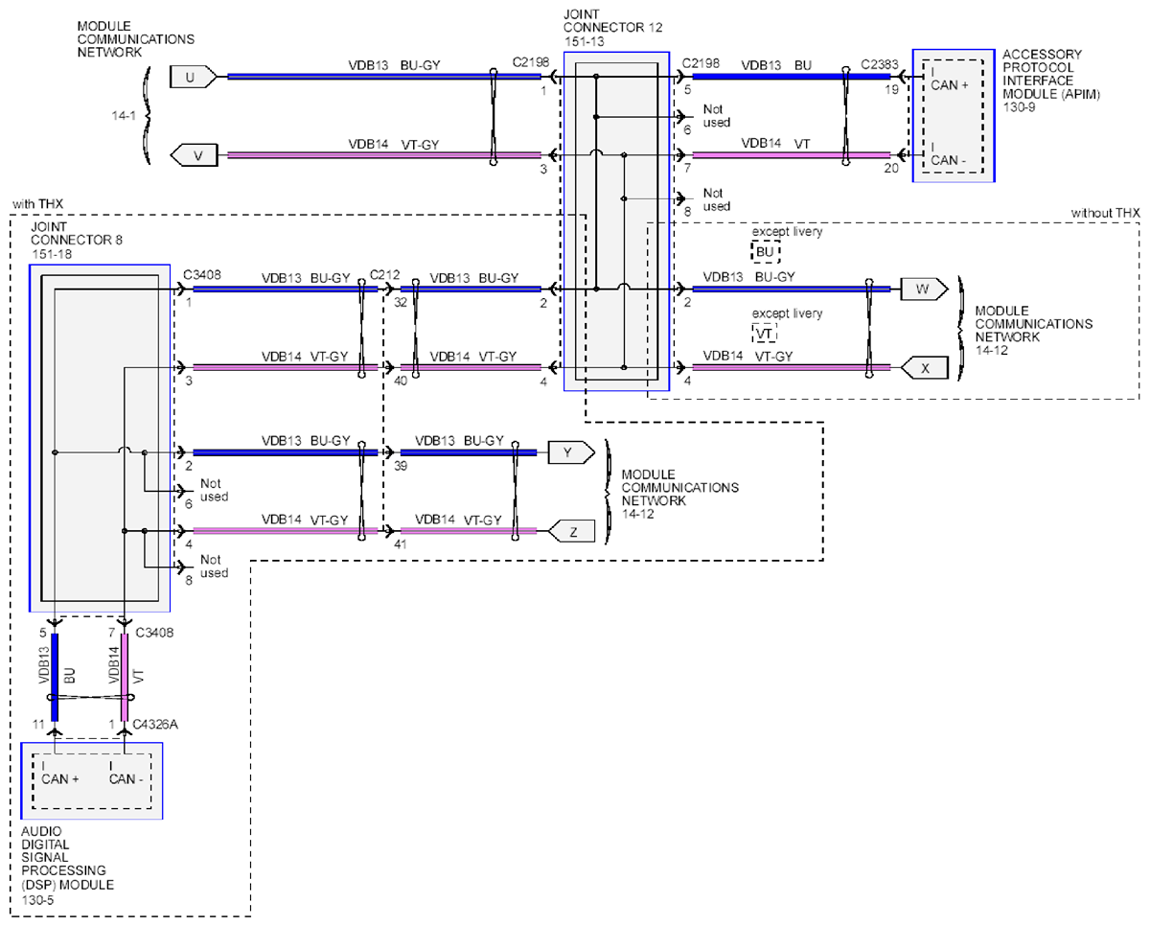Image resolution: width=1150 pixels, height=926 pixels.
Task: Select the "130-9" reference number
Action: 1019,107
